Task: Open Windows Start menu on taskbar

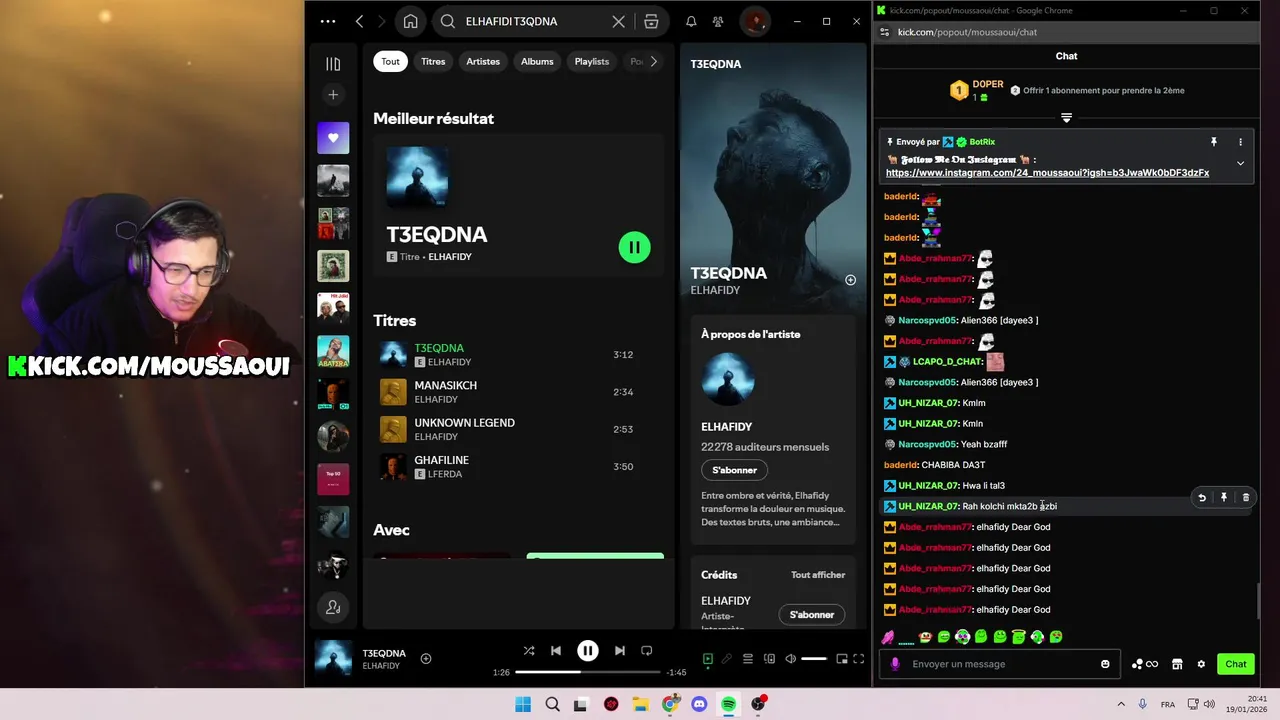Action: click(x=523, y=704)
